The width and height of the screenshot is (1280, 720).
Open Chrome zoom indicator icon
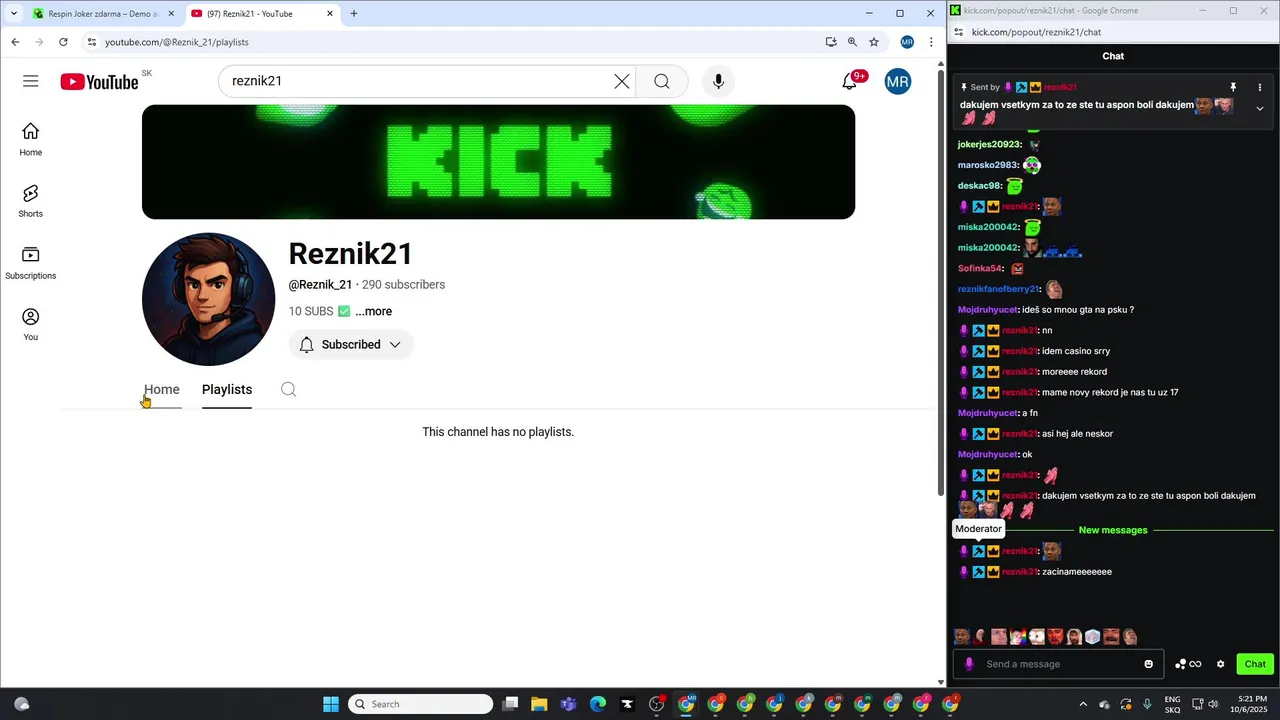pos(852,42)
